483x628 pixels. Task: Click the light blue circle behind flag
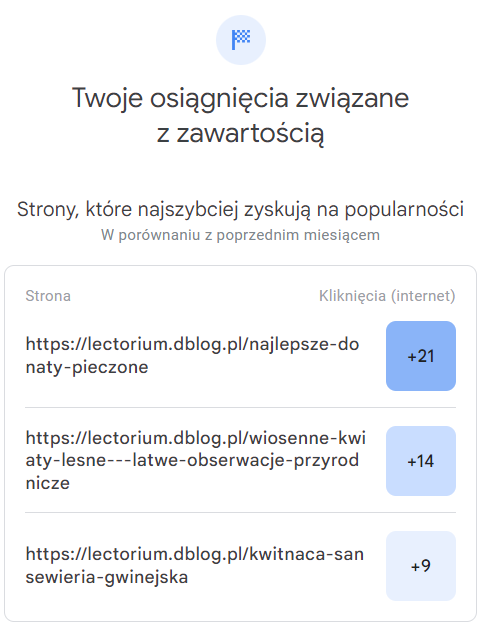[241, 40]
